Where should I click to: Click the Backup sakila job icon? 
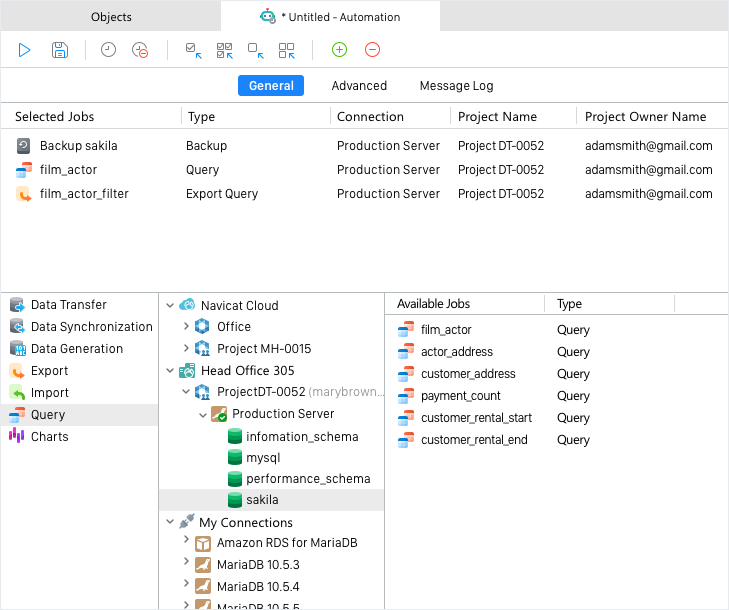click(24, 146)
